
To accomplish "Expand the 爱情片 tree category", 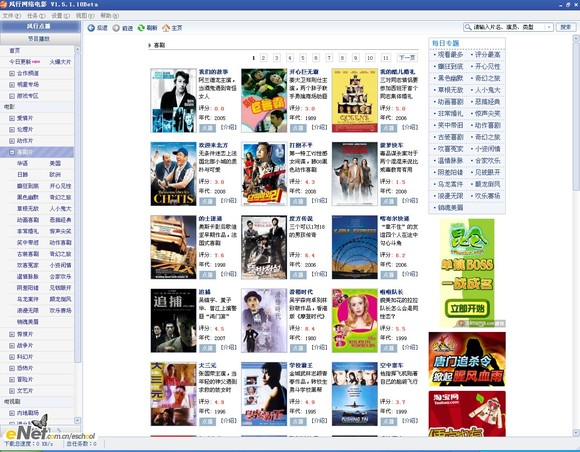I will click(x=12, y=118).
